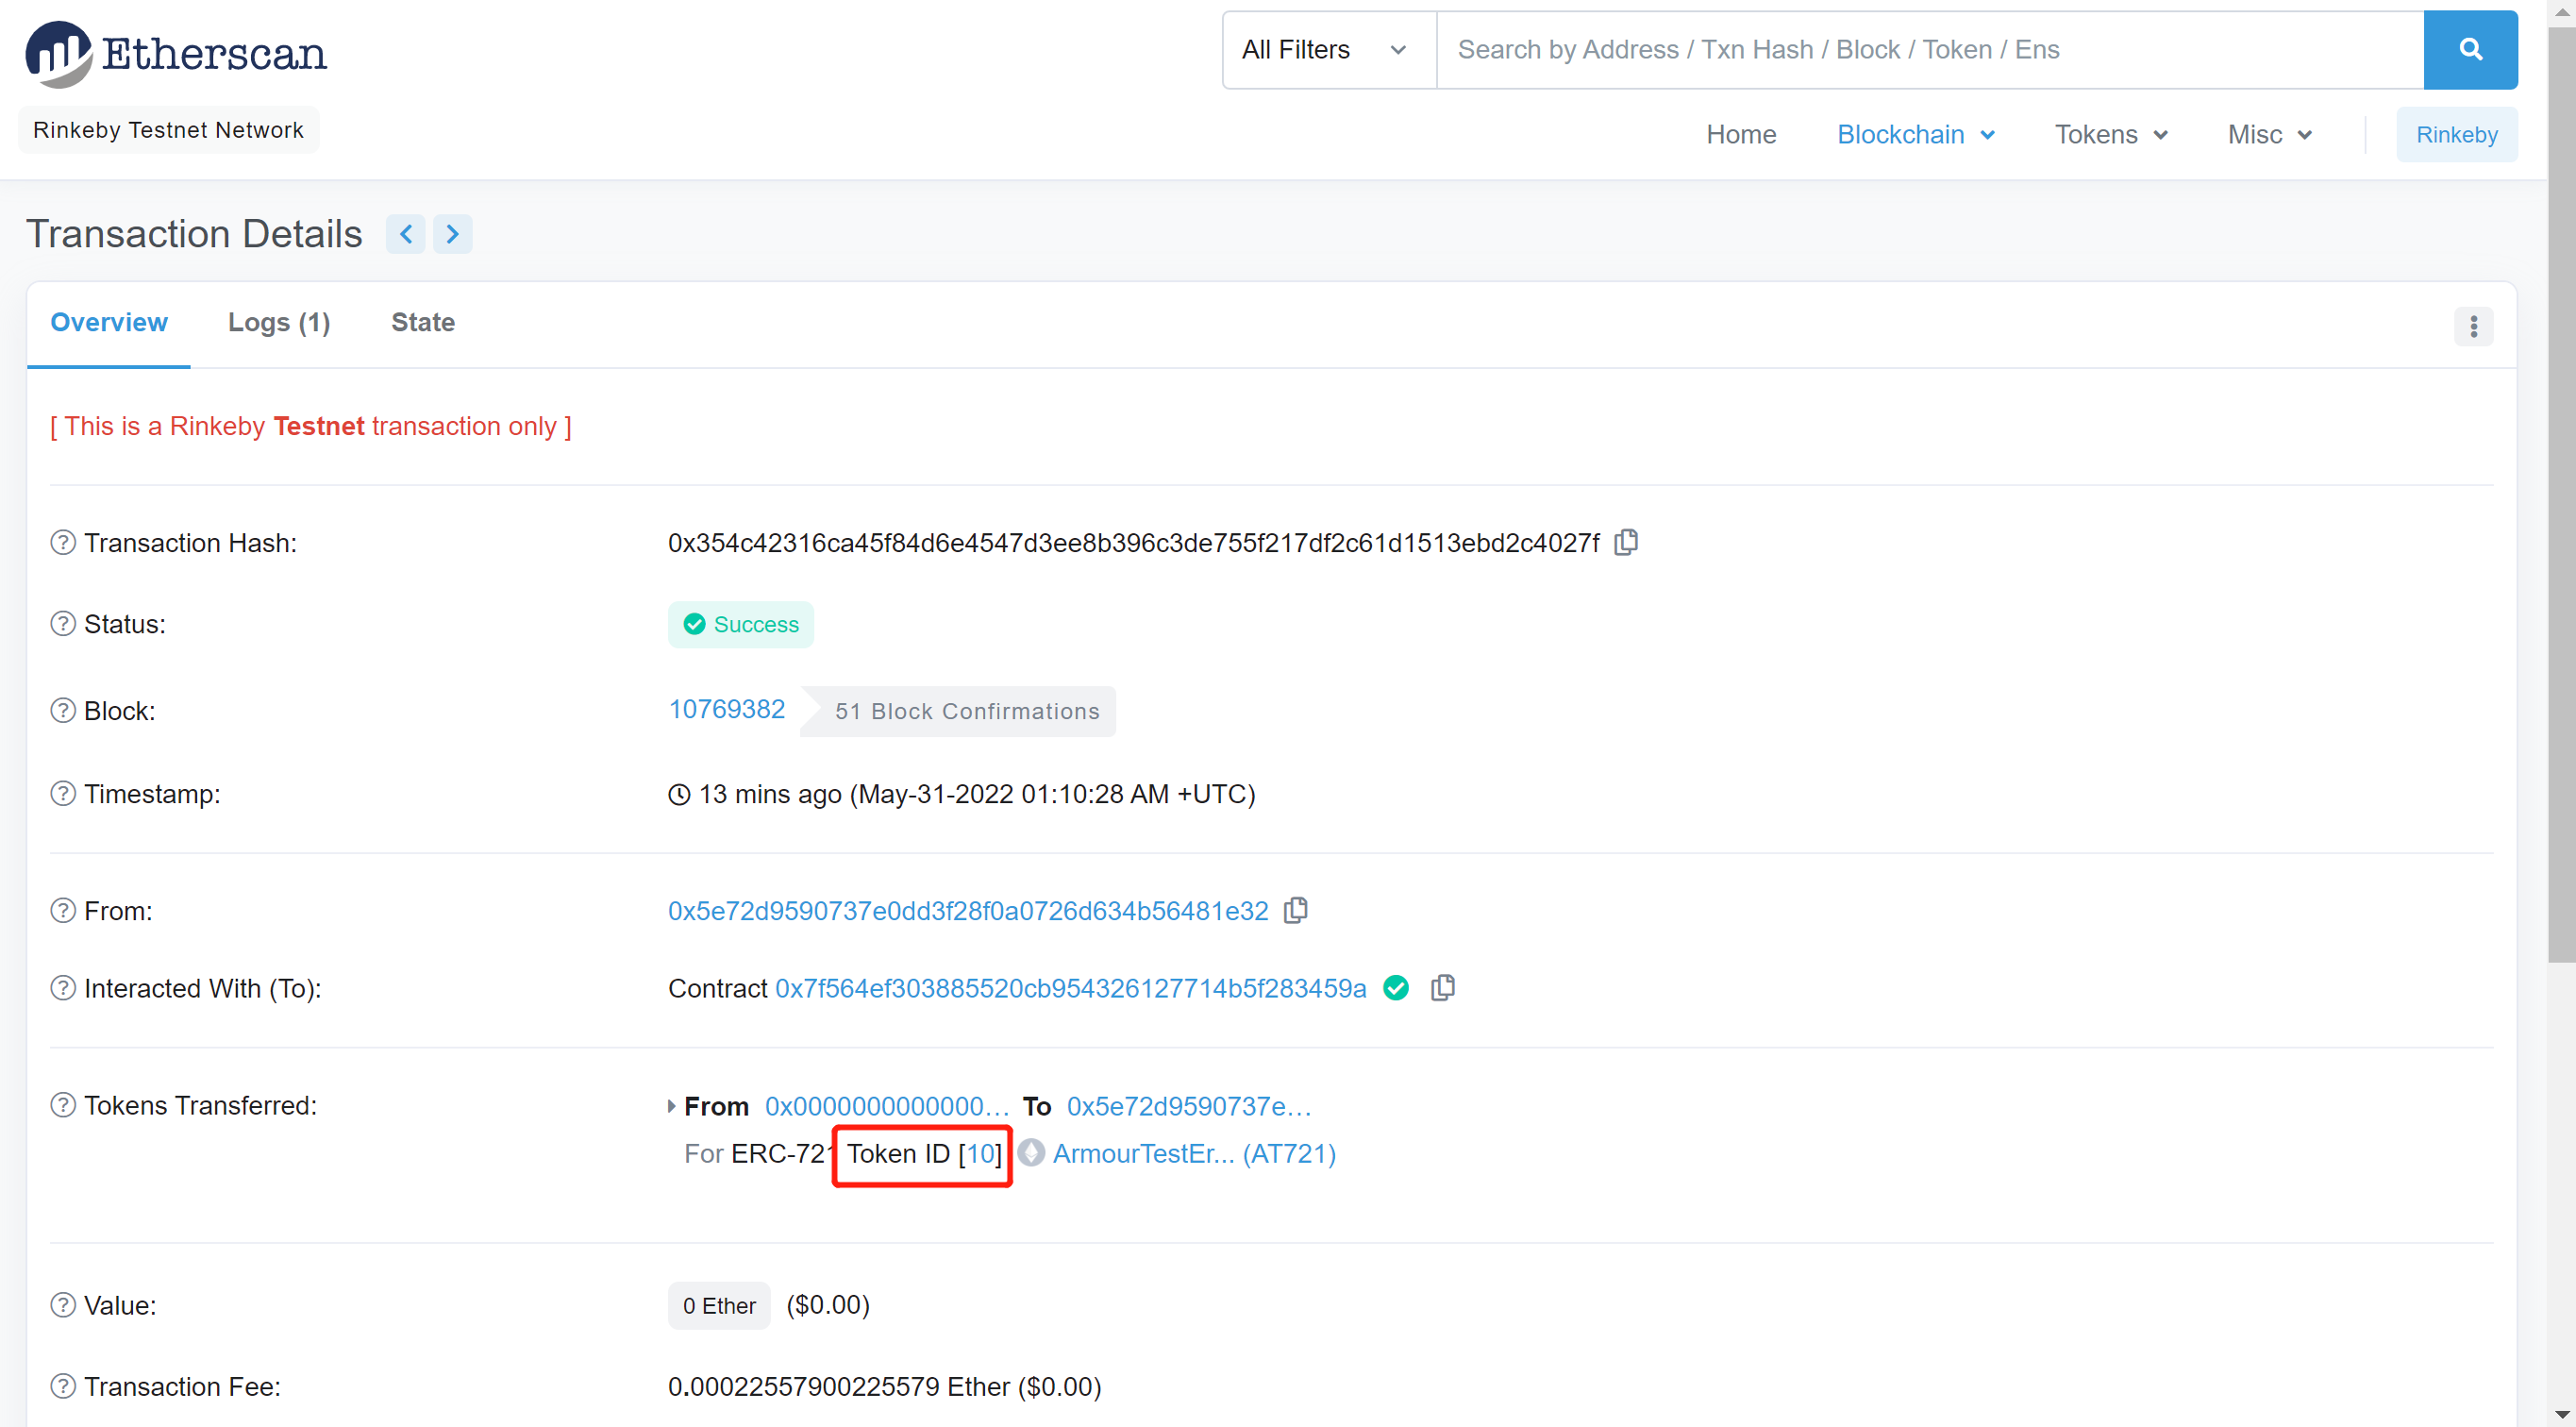Go to previous transaction arrow
The width and height of the screenshot is (2576, 1427).
tap(406, 234)
